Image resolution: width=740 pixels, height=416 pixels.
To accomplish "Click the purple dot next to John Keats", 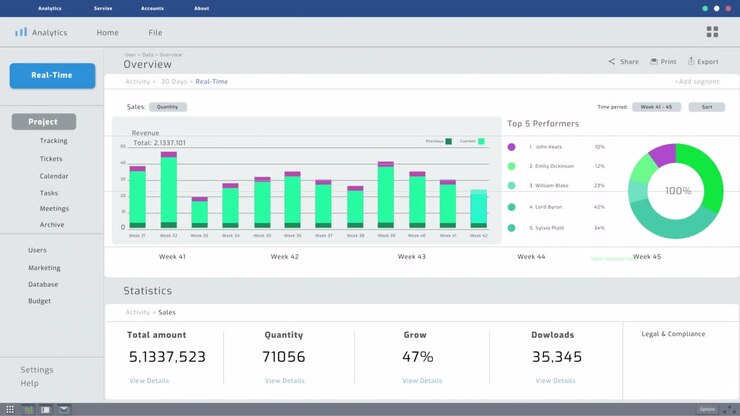I will (x=511, y=147).
